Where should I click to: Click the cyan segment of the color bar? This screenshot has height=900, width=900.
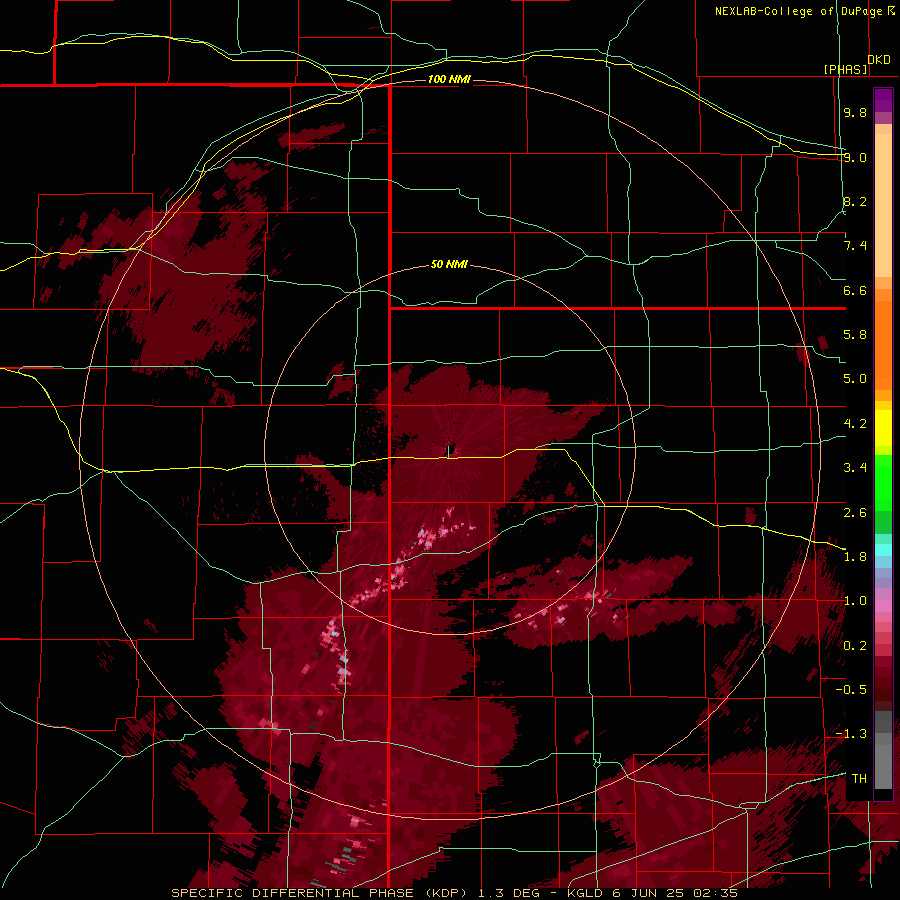[x=883, y=550]
